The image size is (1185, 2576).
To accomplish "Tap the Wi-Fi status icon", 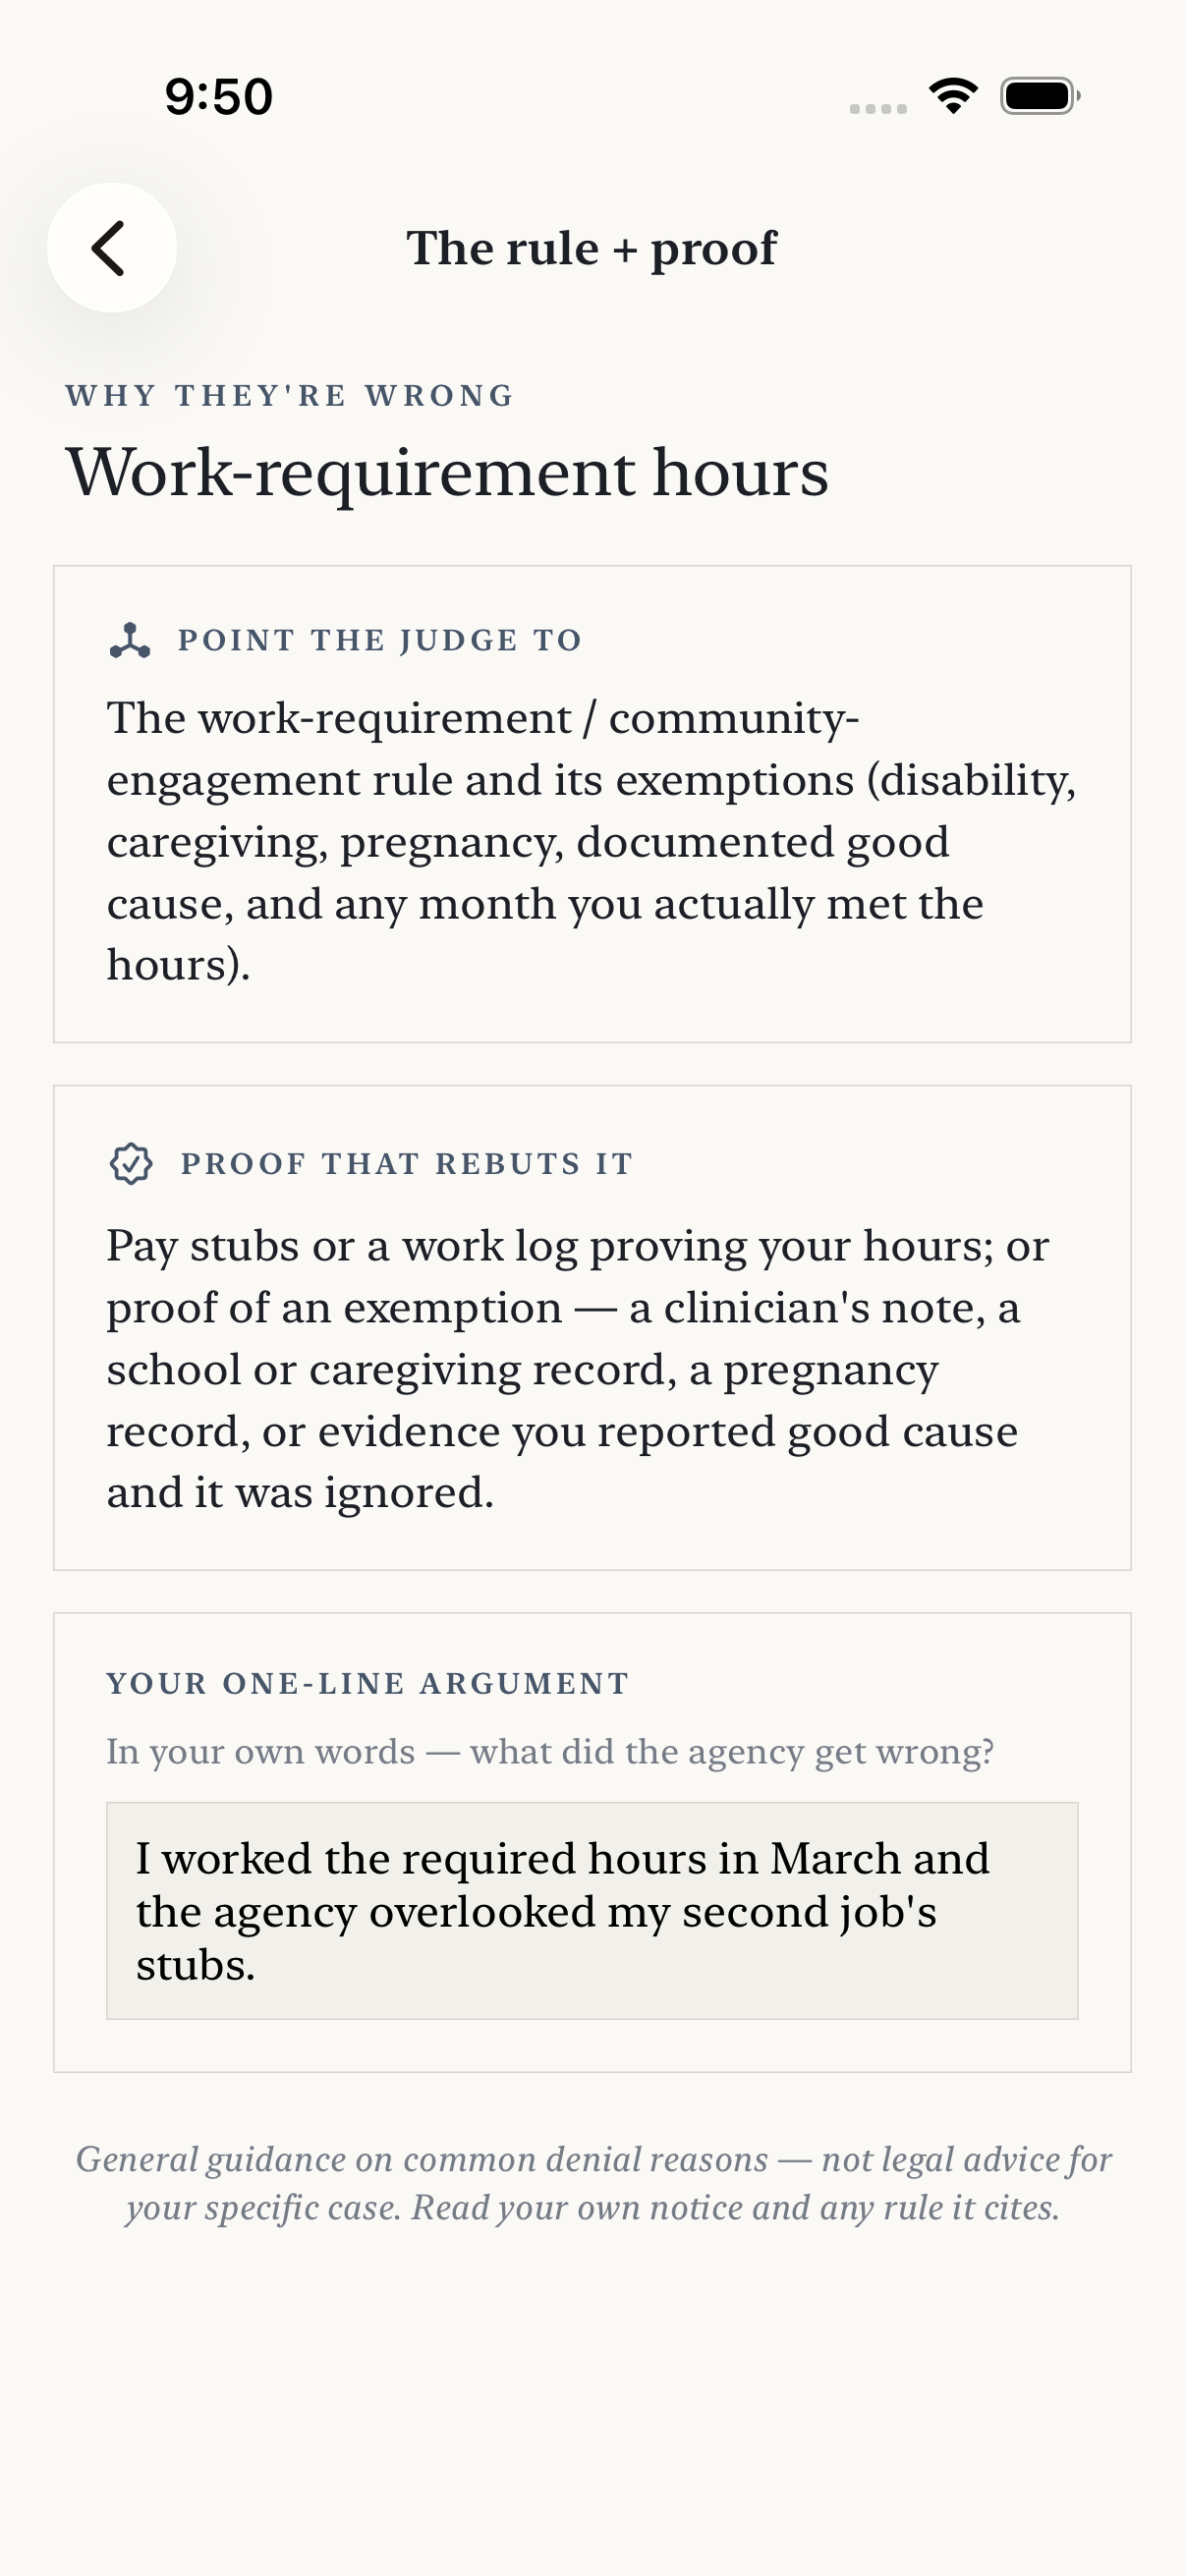I will 953,96.
